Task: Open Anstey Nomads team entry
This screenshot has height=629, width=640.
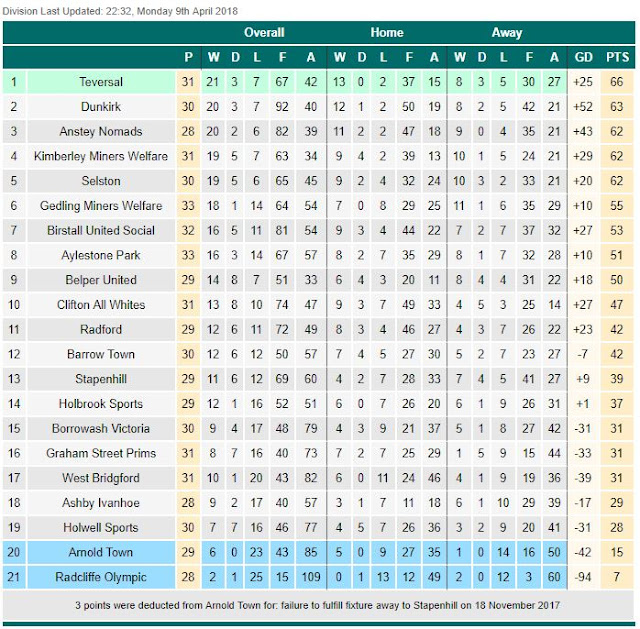Action: point(101,131)
